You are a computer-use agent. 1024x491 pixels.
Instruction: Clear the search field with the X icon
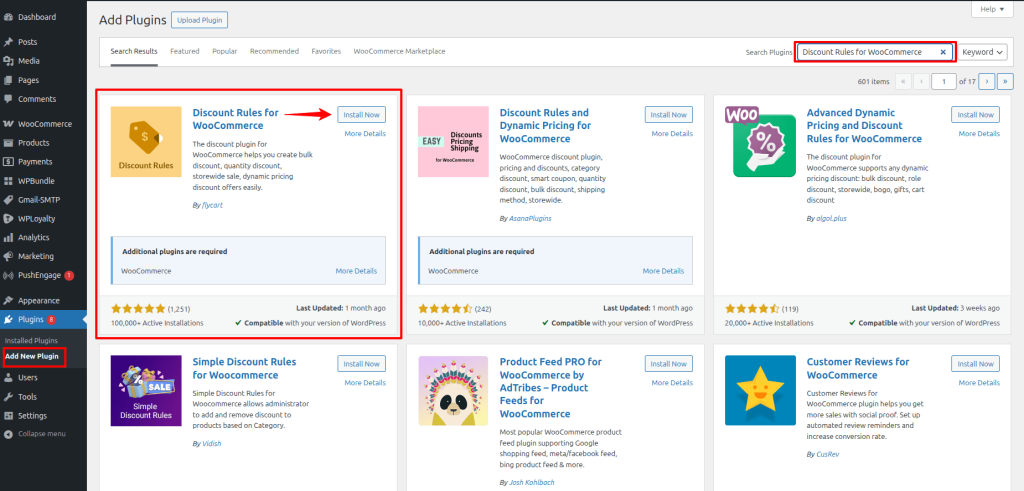point(943,52)
